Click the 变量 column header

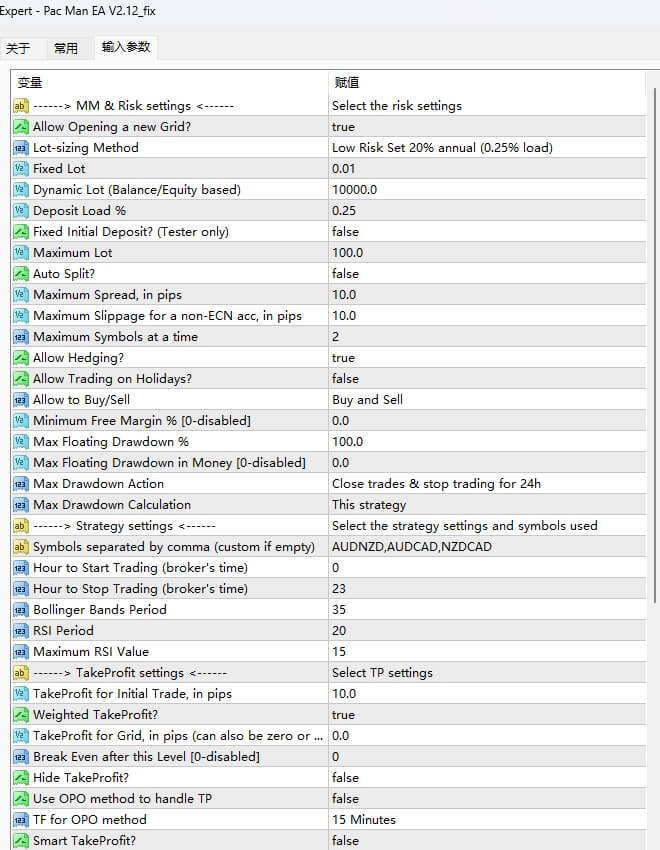[x=30, y=82]
